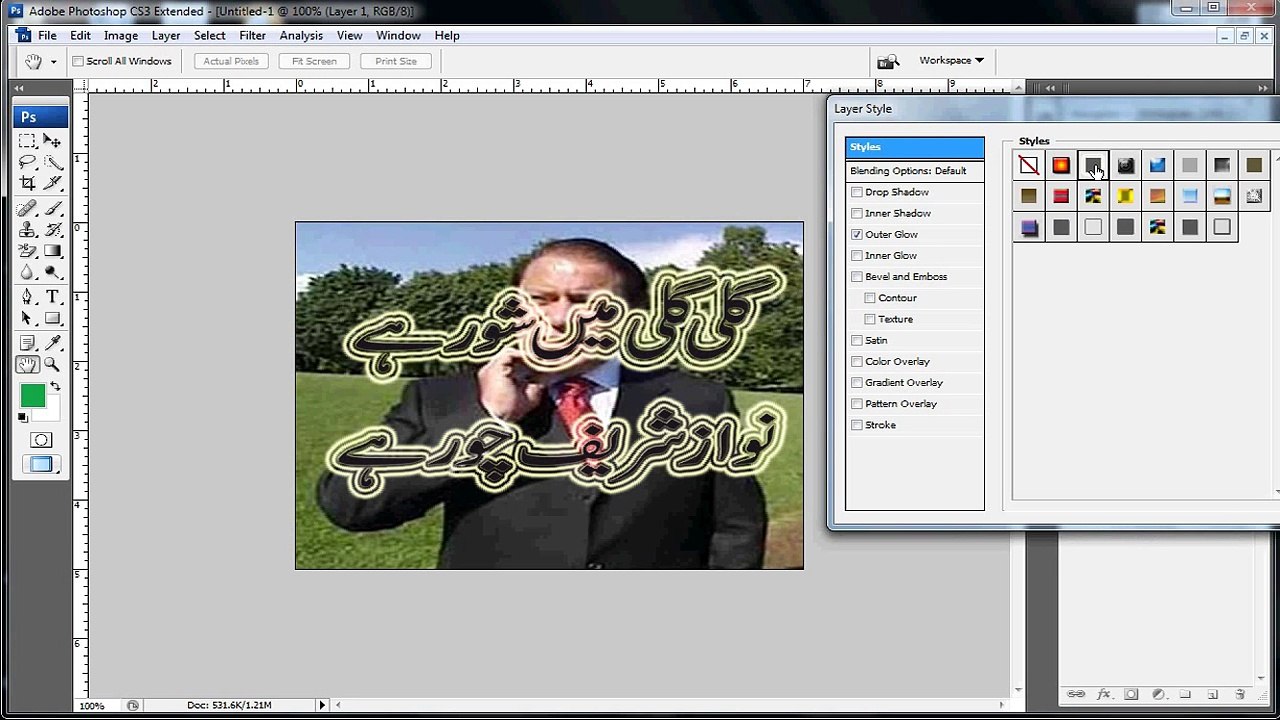Select the Brush tool
1280x720 pixels.
(x=53, y=208)
